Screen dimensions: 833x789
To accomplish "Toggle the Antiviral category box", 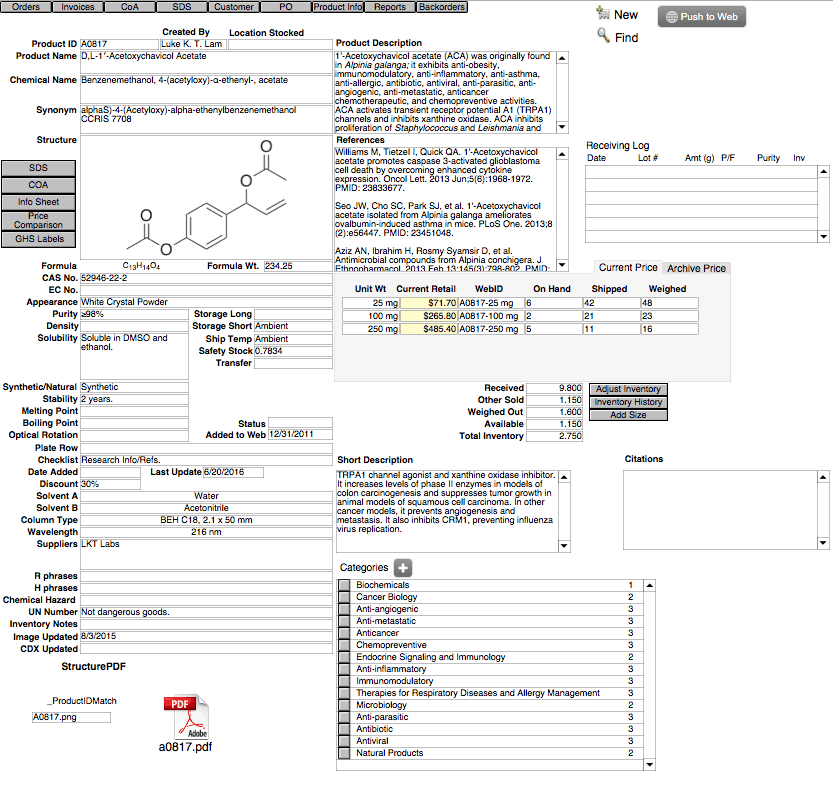I will point(344,741).
